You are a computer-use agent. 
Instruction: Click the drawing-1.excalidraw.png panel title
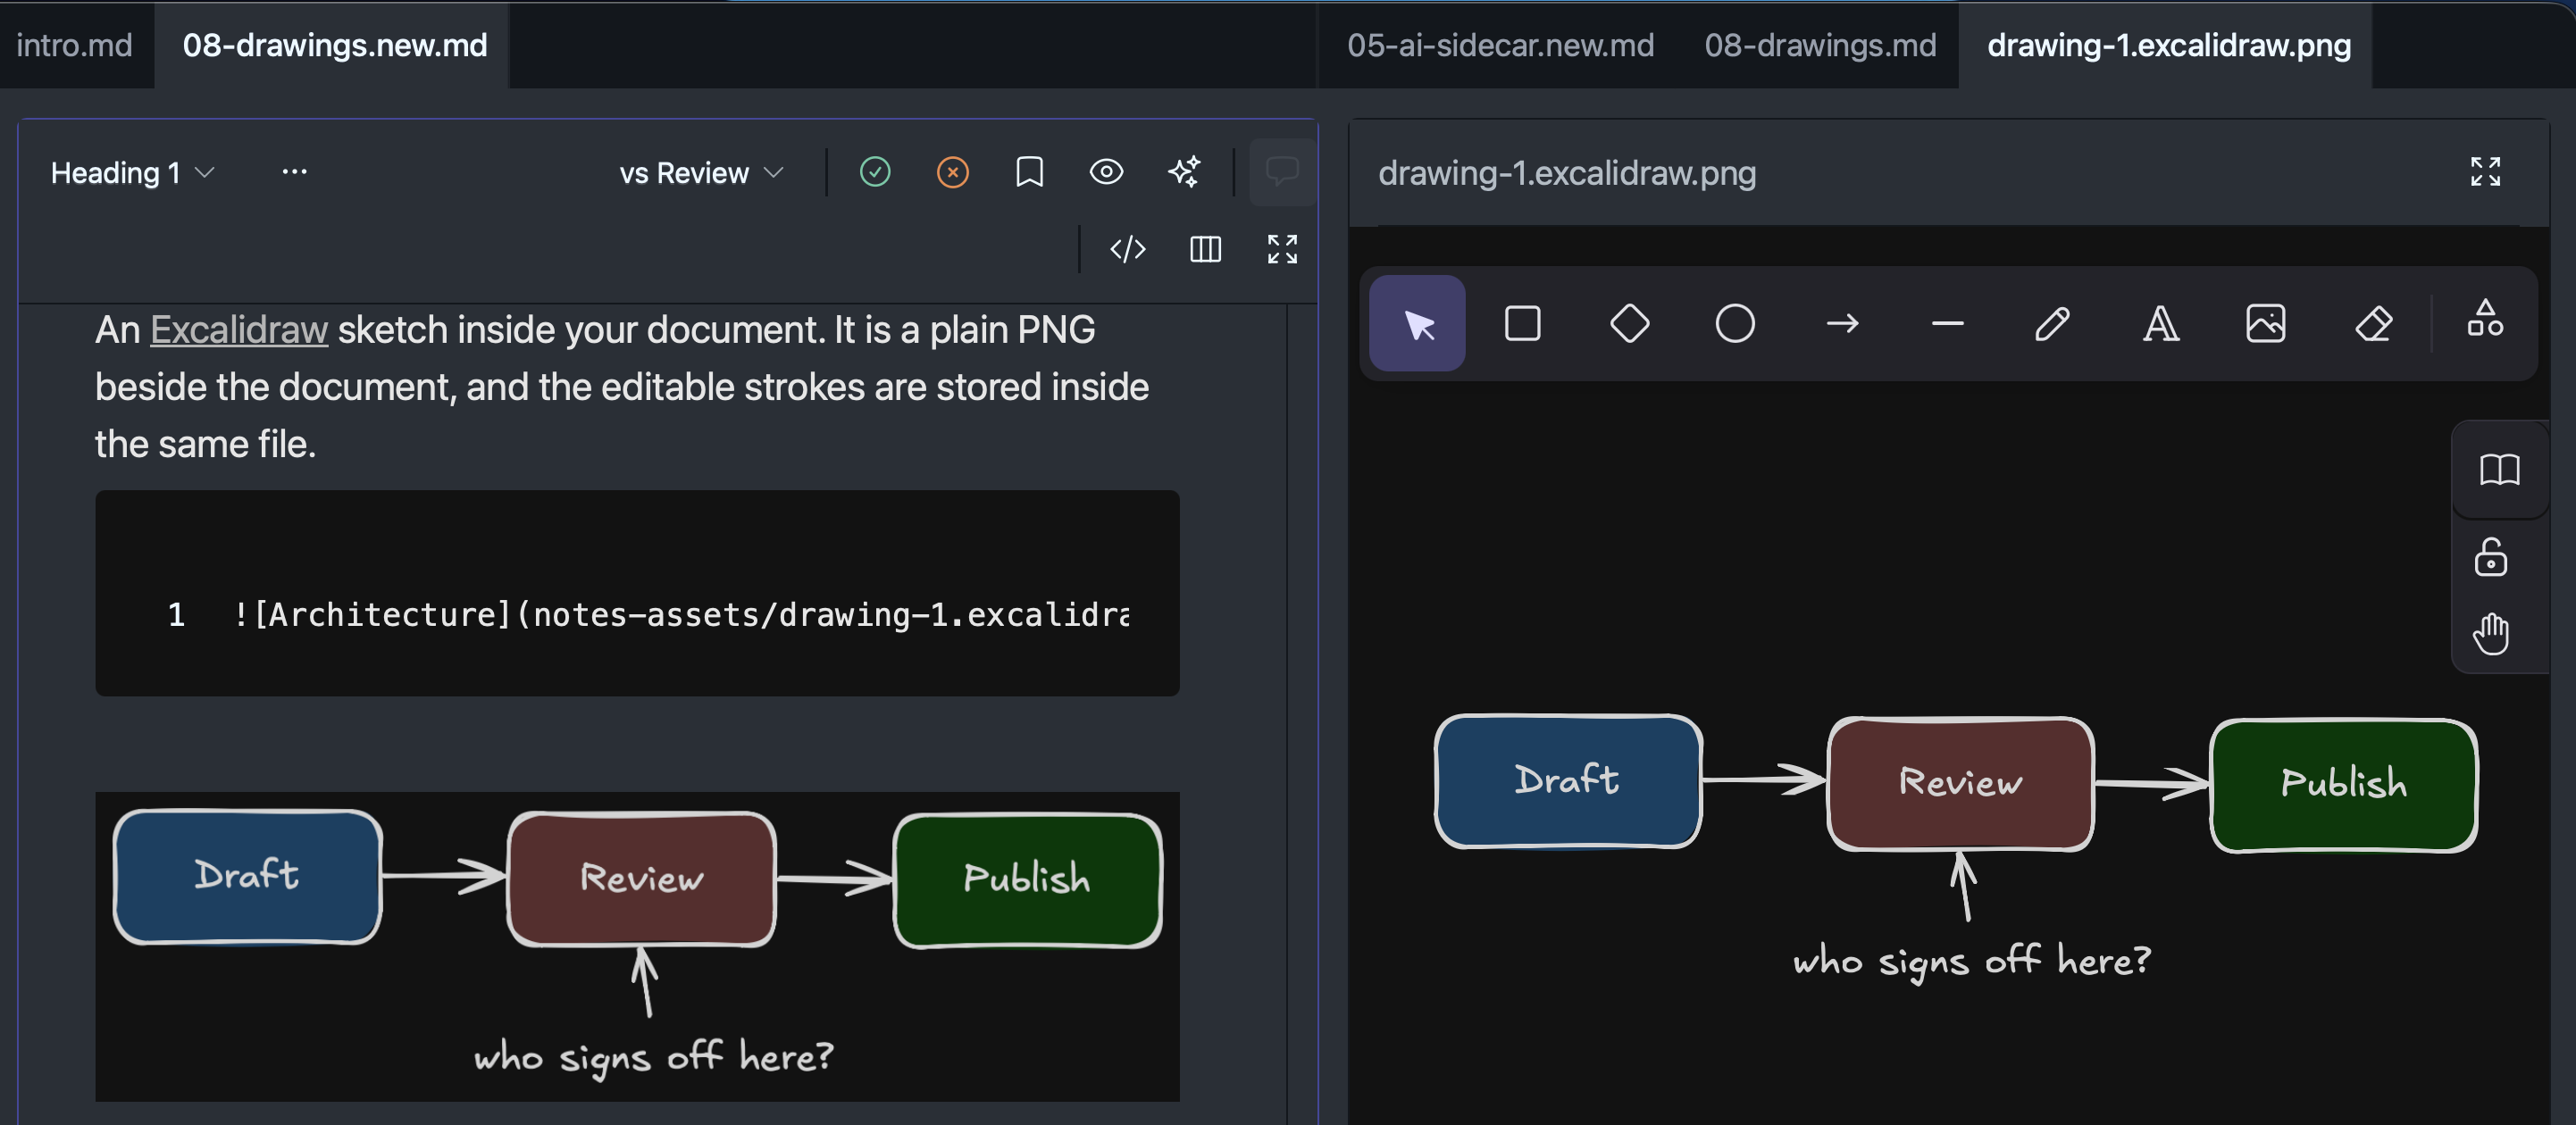1567,173
